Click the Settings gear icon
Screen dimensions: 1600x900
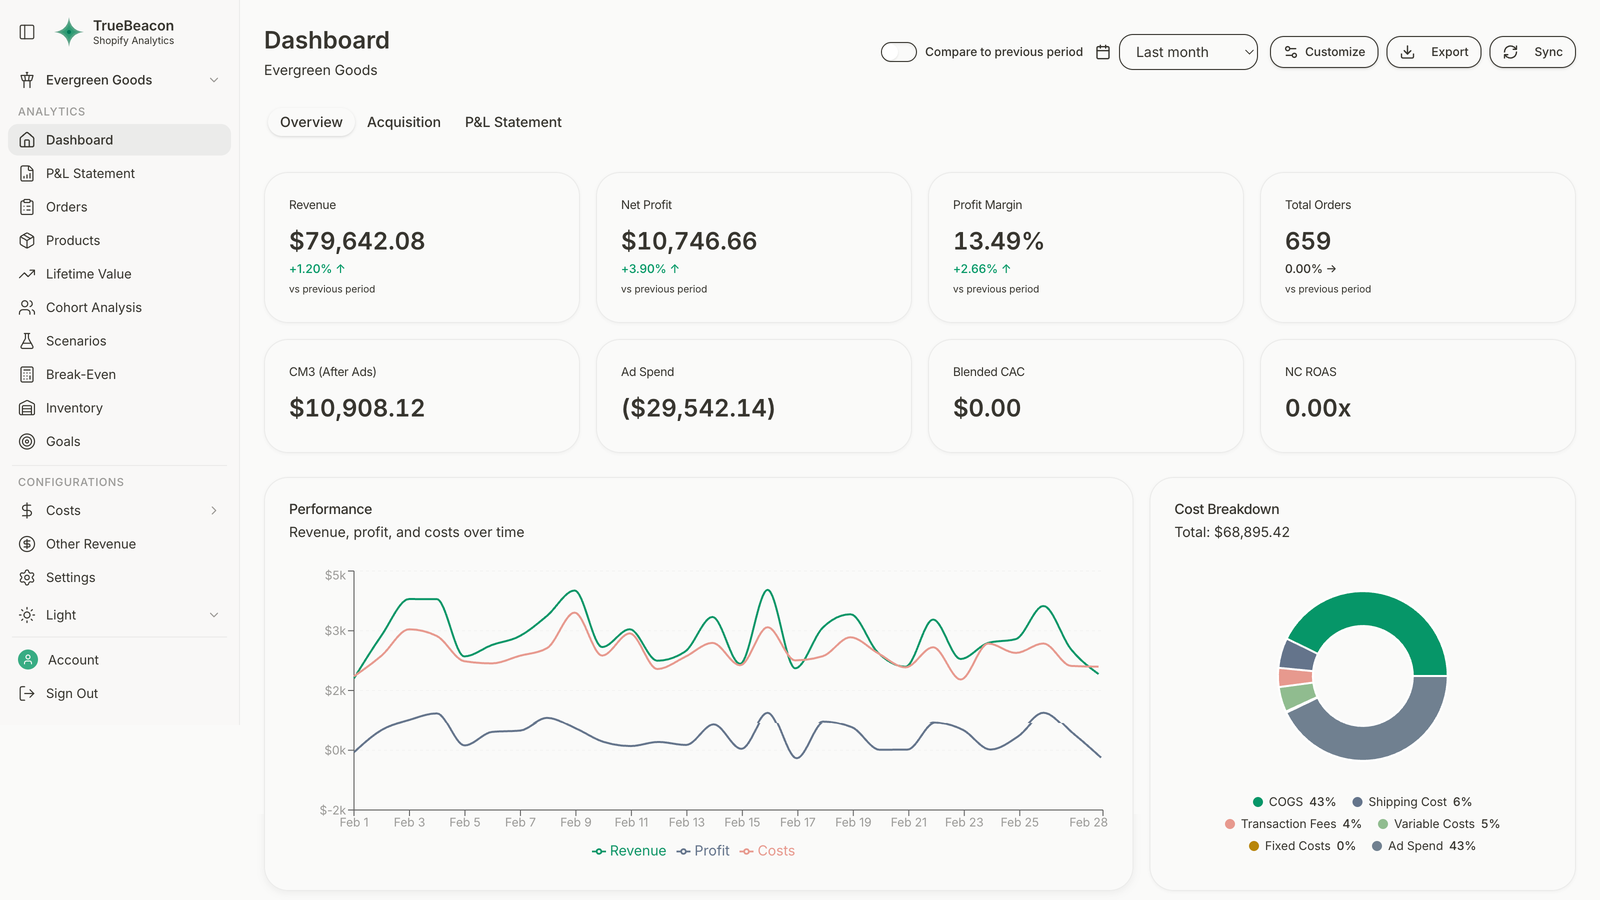[x=27, y=577]
